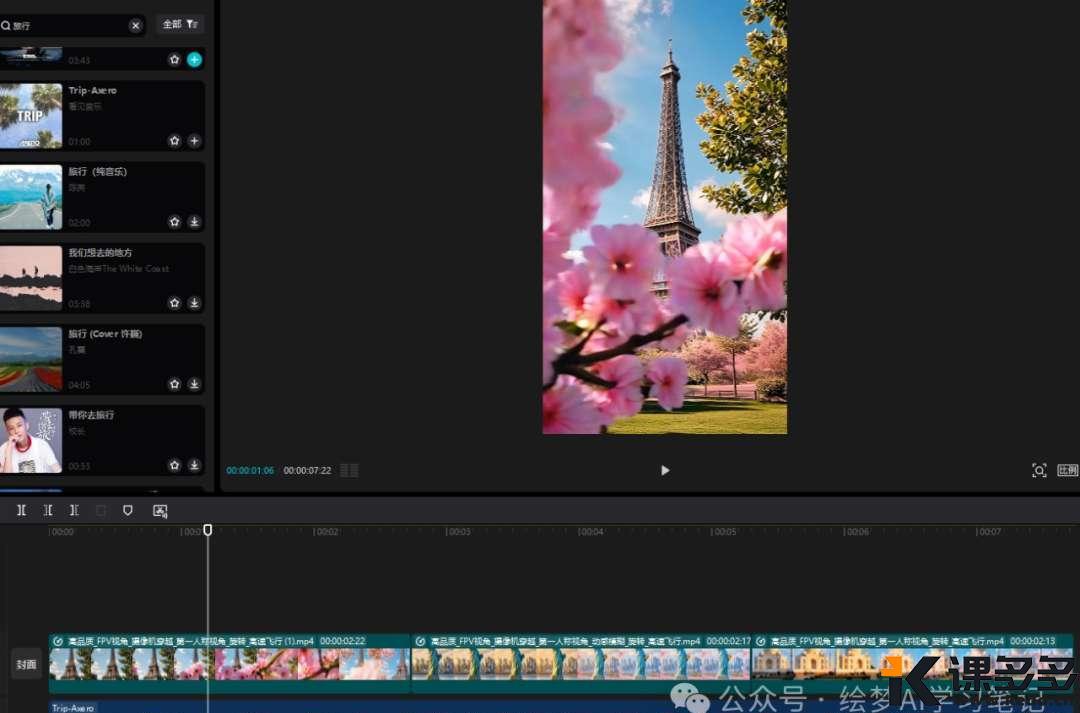Star the 旅行 (Cover 许巍) song
The height and width of the screenshot is (713, 1080).
point(174,384)
